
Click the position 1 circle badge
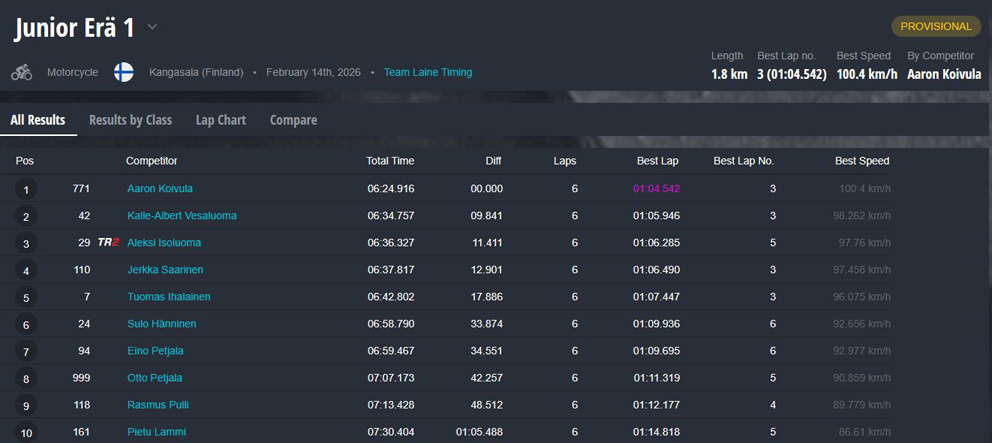click(x=26, y=189)
